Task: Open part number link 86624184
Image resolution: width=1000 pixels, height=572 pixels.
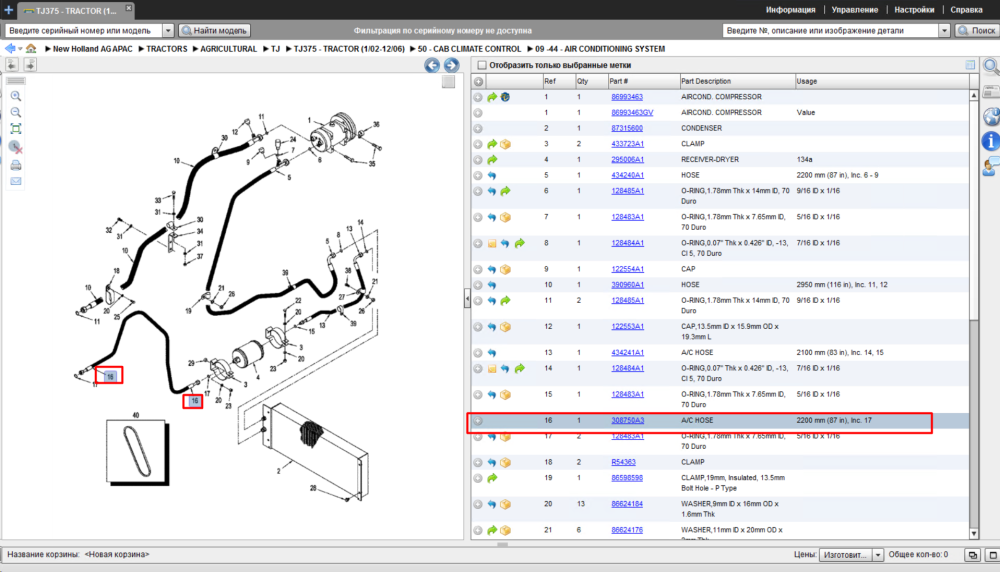Action: point(627,504)
